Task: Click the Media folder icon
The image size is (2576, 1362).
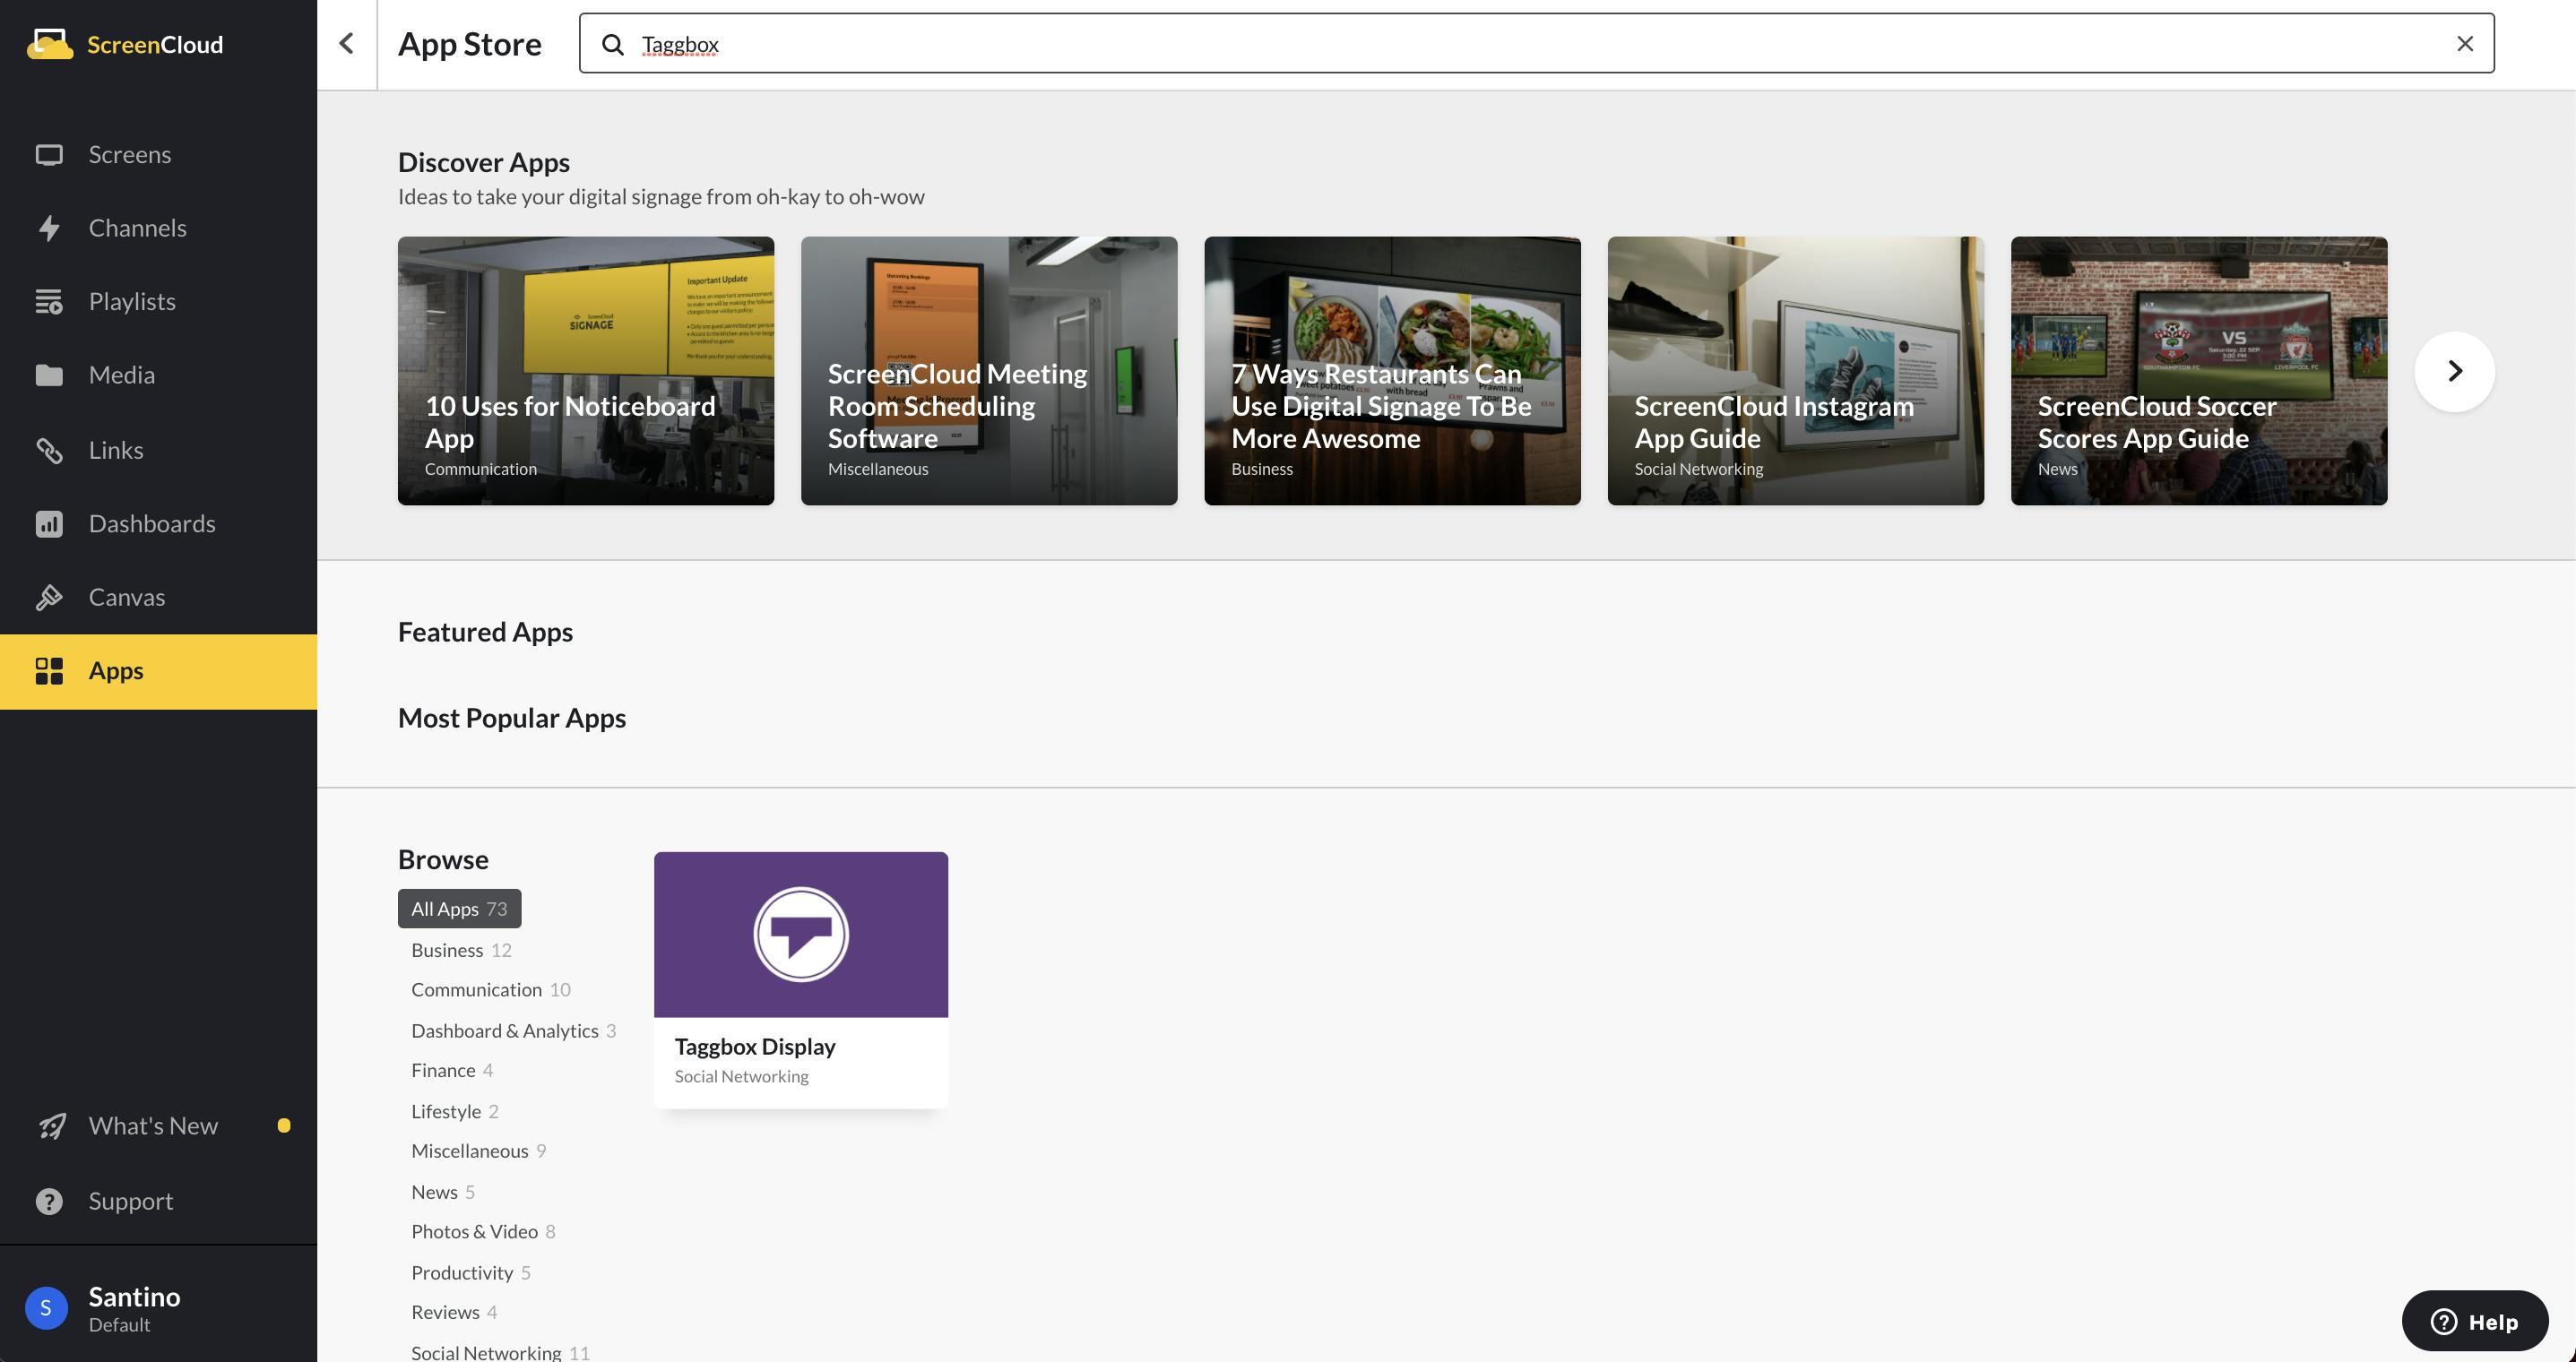Action: (x=49, y=375)
